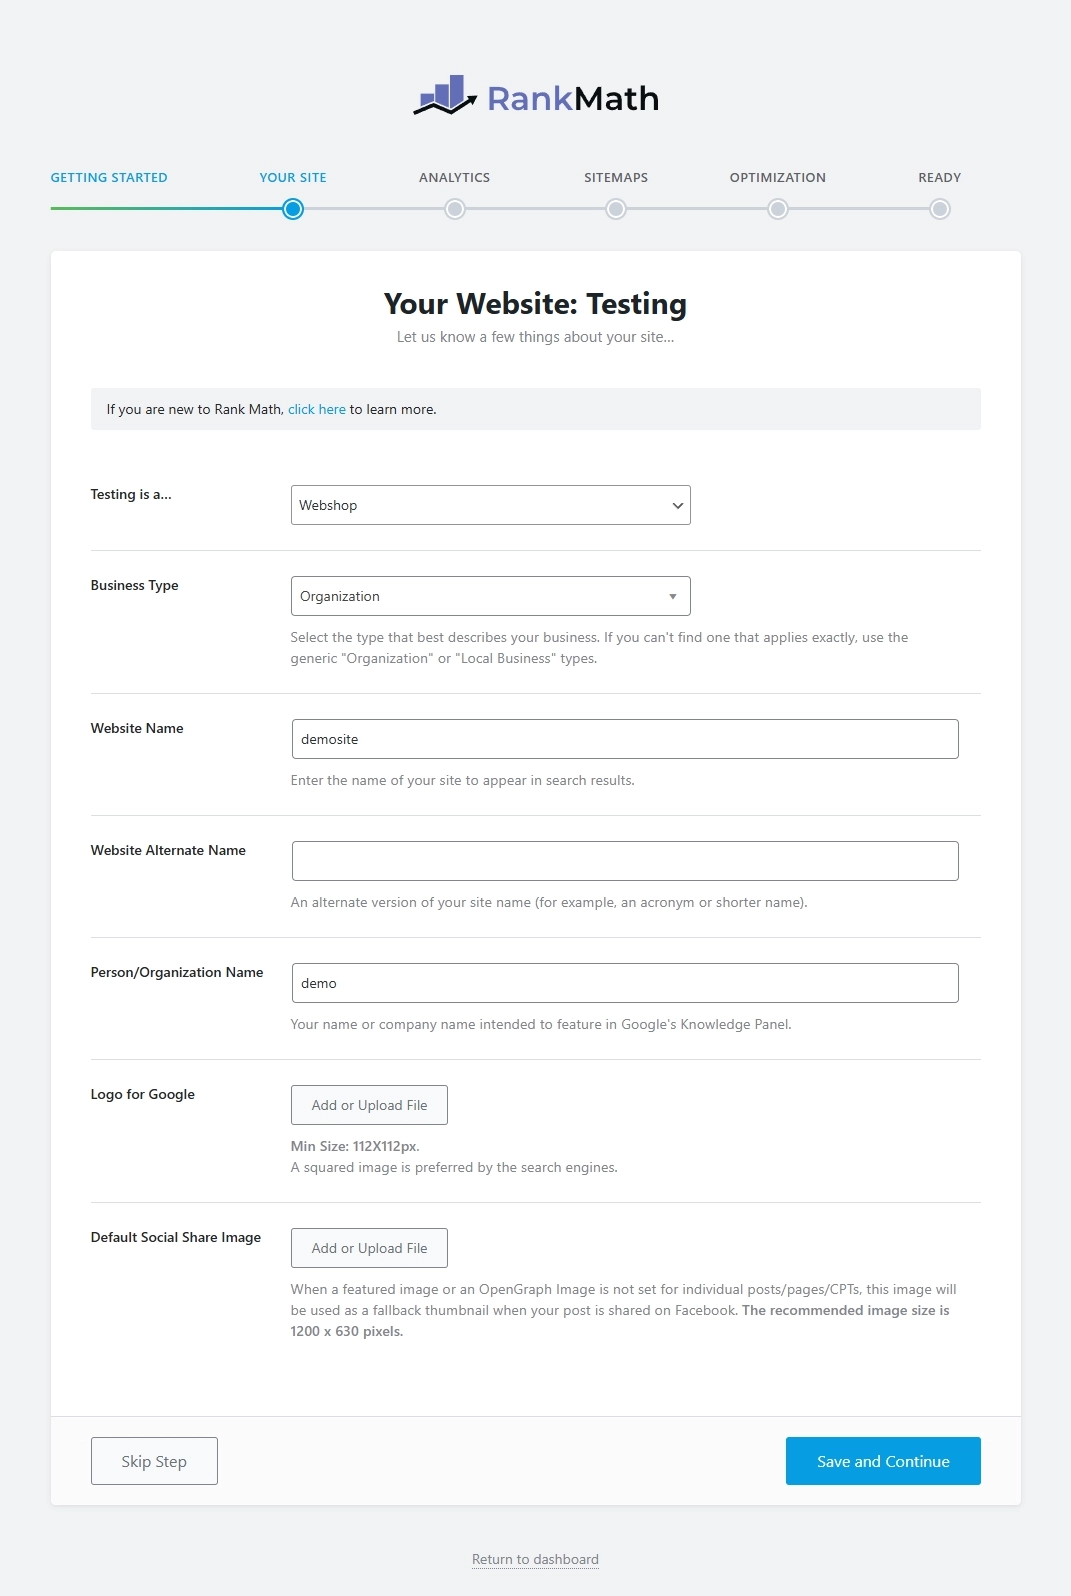Select the Sitemaps step label

616,178
